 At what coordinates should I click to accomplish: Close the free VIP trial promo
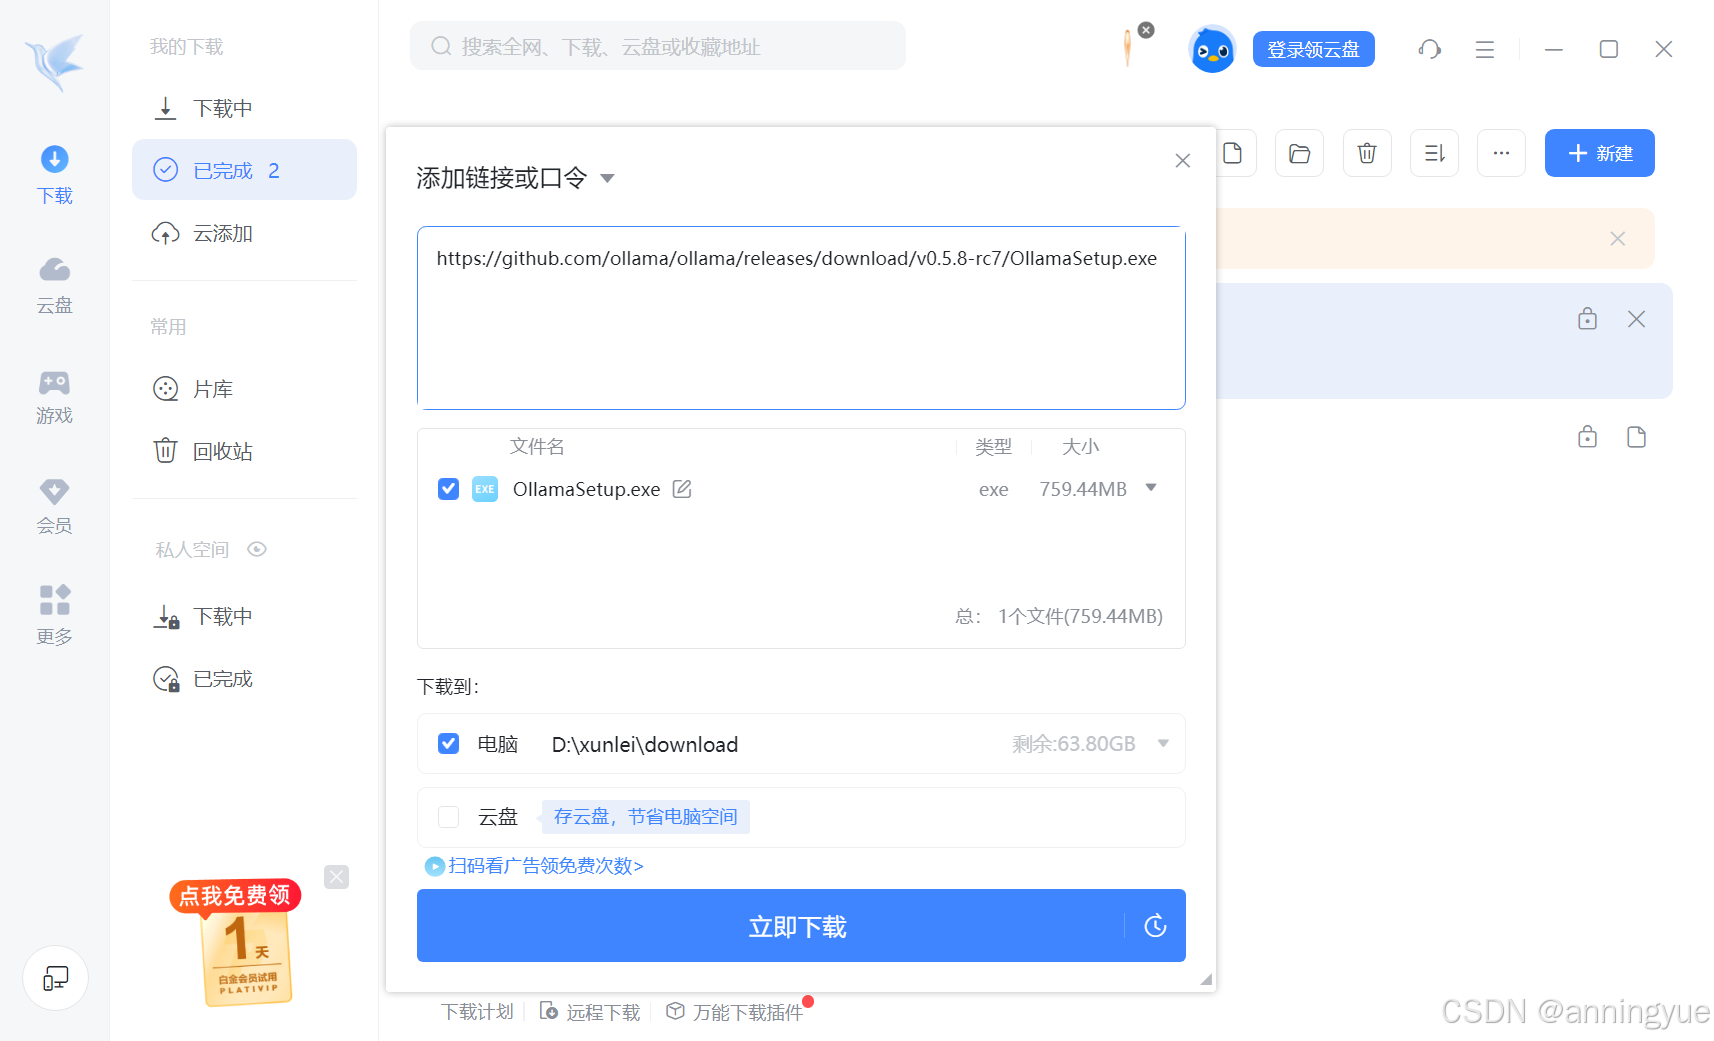click(337, 877)
